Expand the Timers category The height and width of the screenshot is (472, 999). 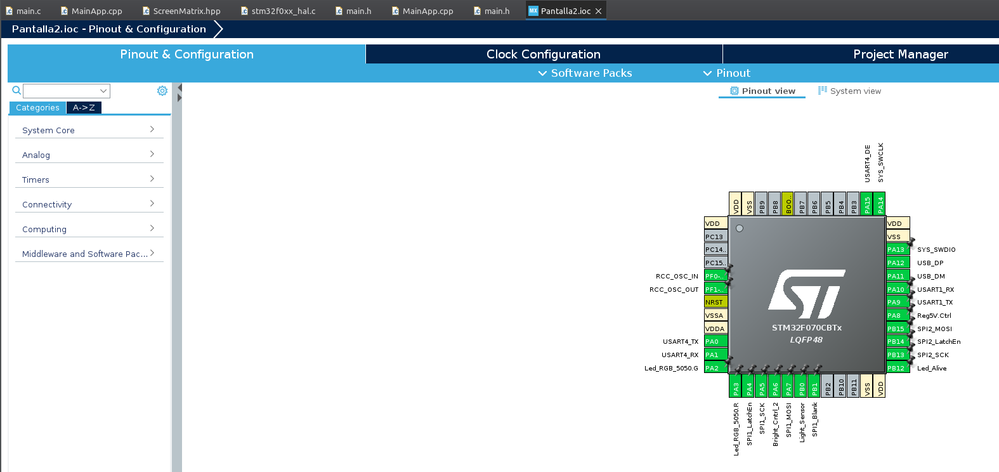[x=89, y=180]
